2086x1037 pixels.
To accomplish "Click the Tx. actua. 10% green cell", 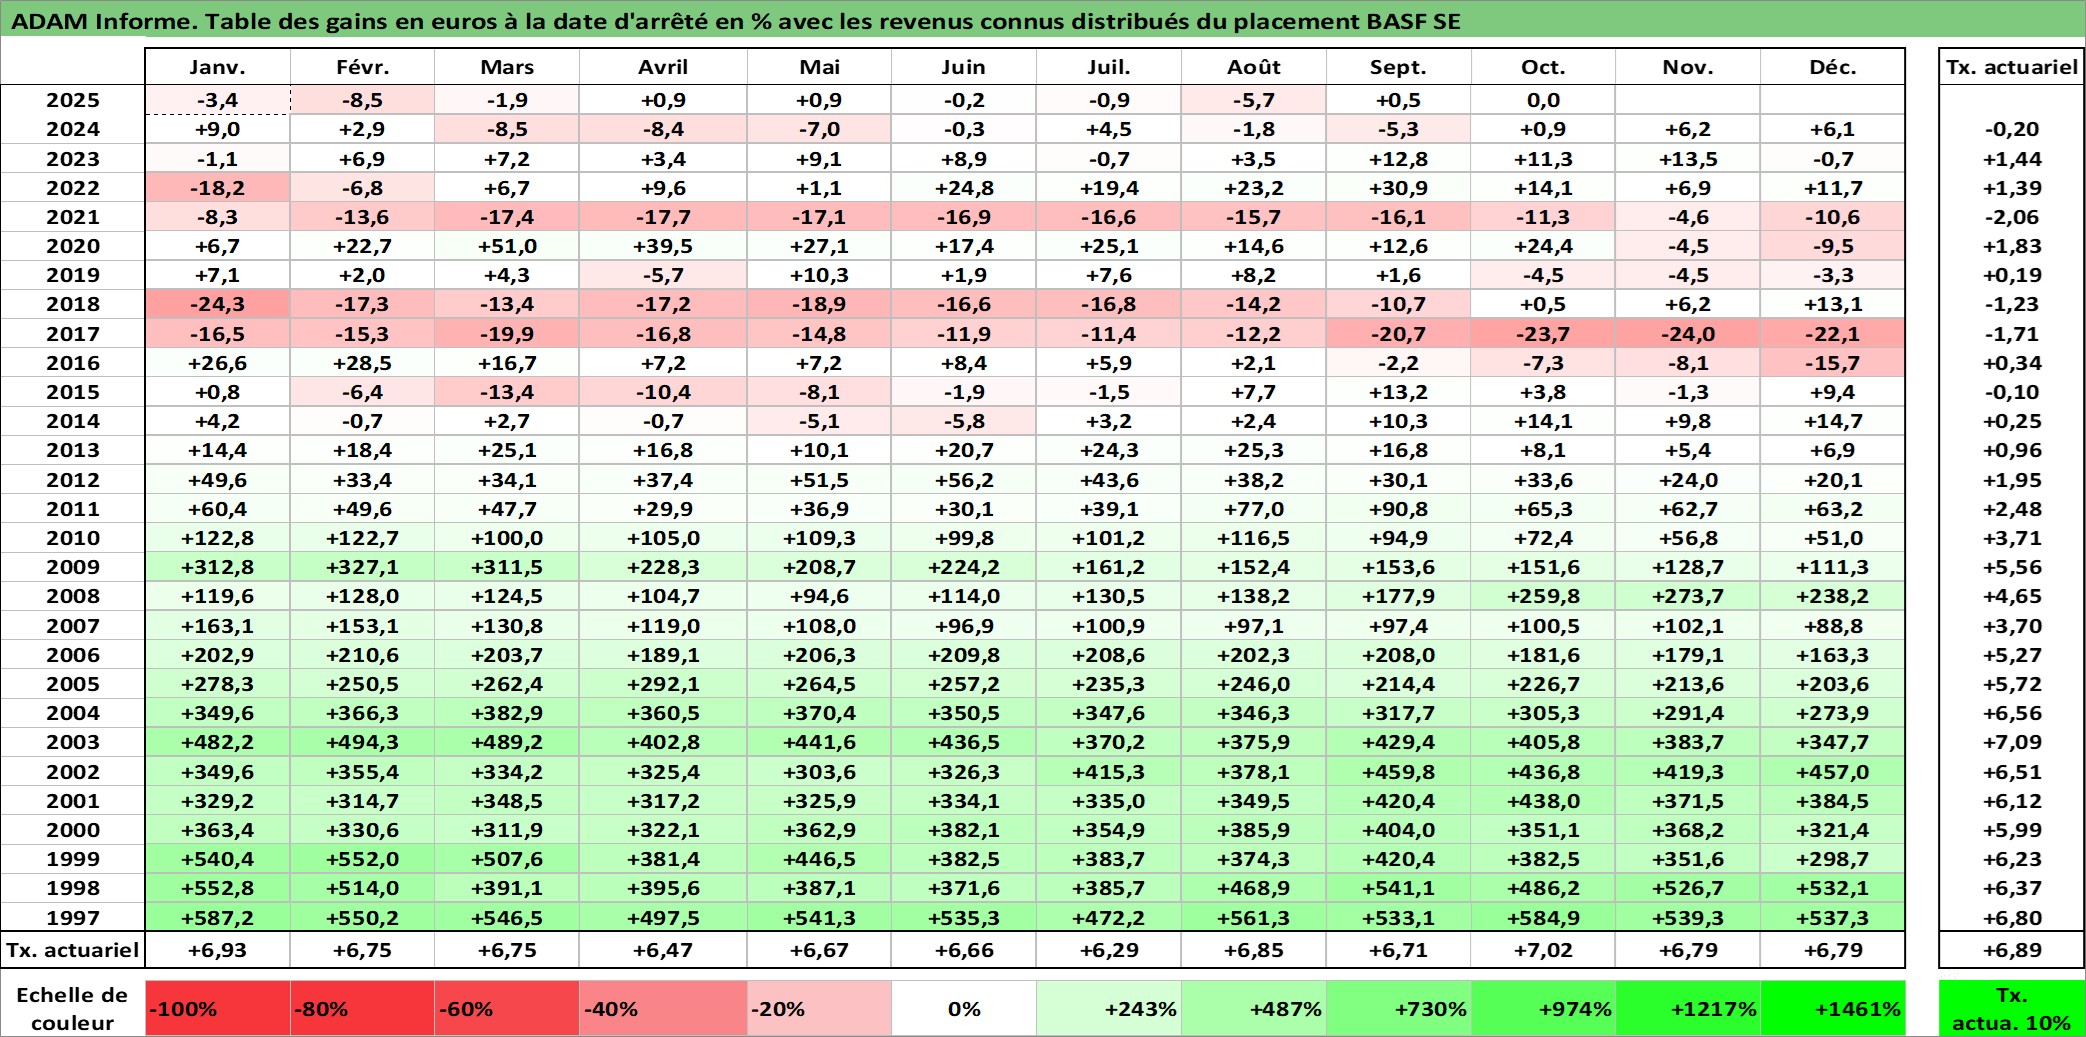I will click(2012, 1008).
